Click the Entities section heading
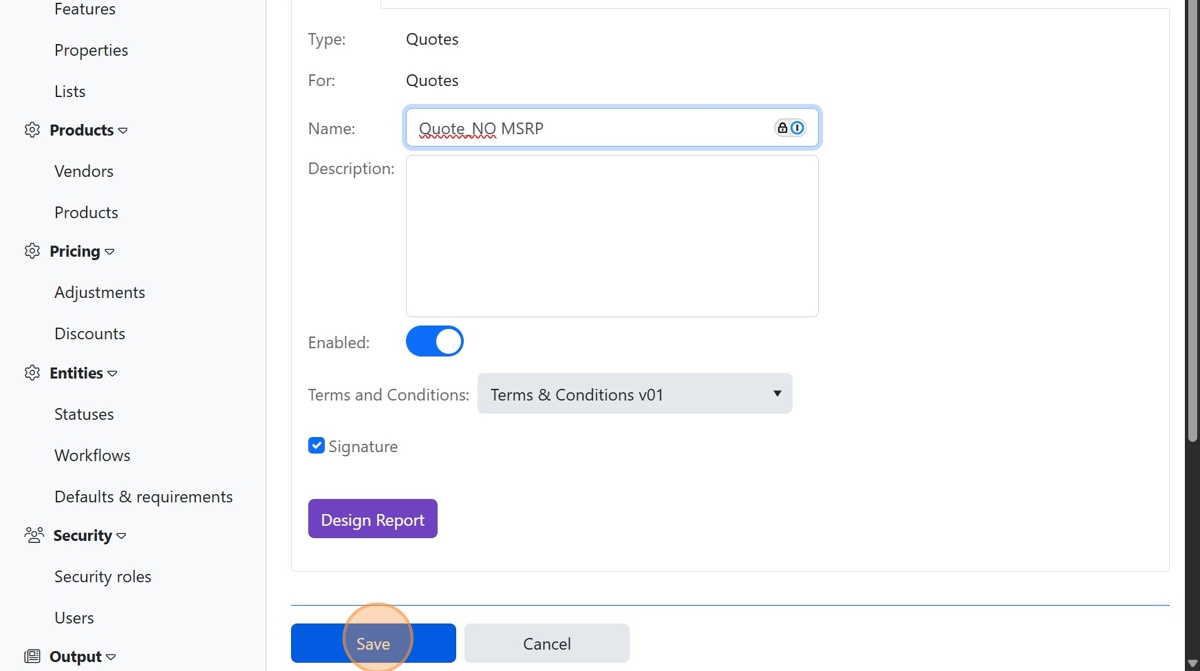Screen dimensions: 1200x671 coord(76,373)
